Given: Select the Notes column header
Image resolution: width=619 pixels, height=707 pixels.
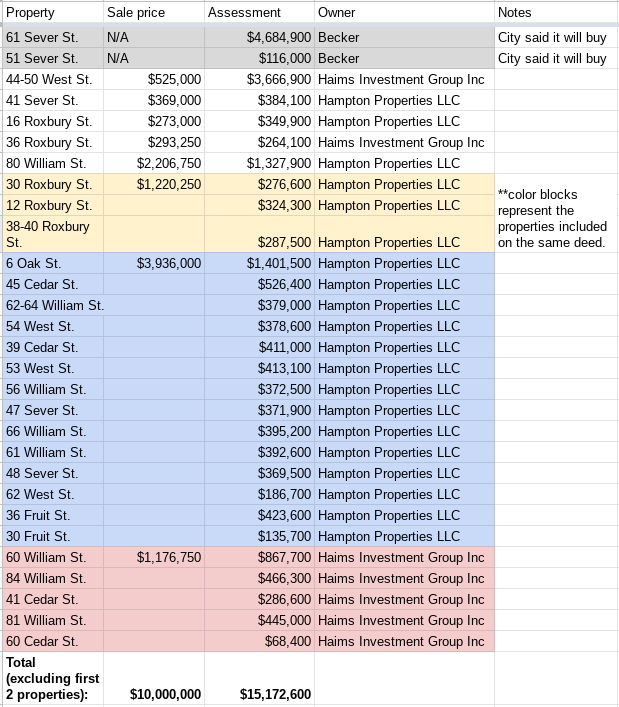Looking at the screenshot, I should click(514, 13).
